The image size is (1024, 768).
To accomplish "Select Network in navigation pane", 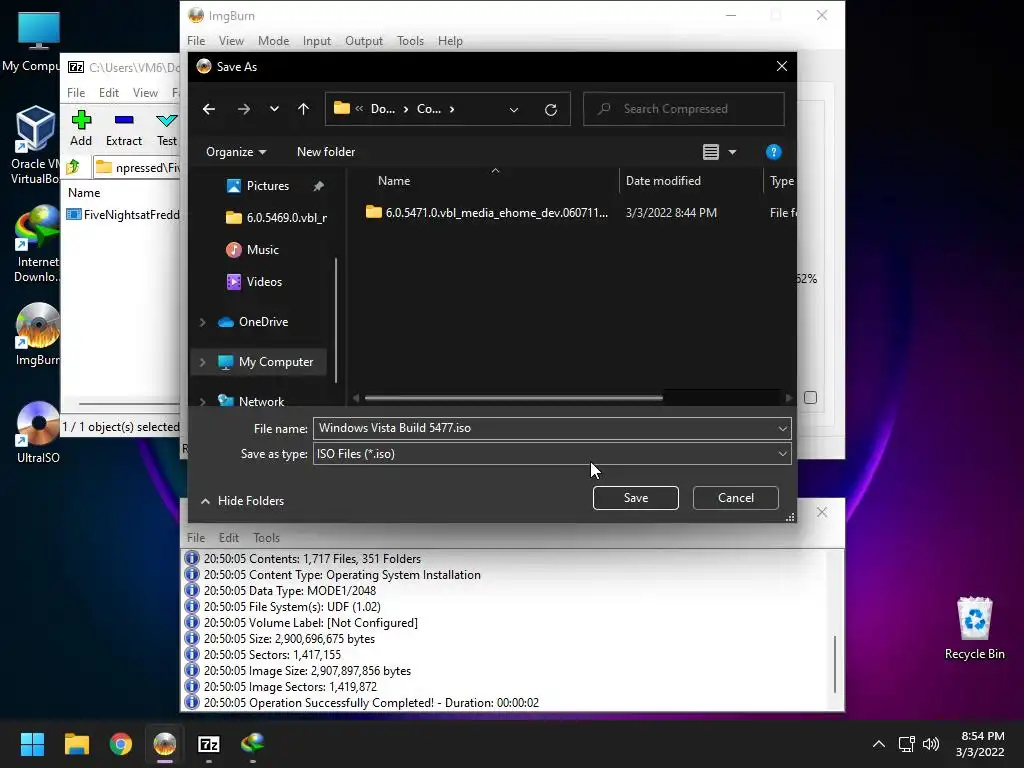I will 261,401.
